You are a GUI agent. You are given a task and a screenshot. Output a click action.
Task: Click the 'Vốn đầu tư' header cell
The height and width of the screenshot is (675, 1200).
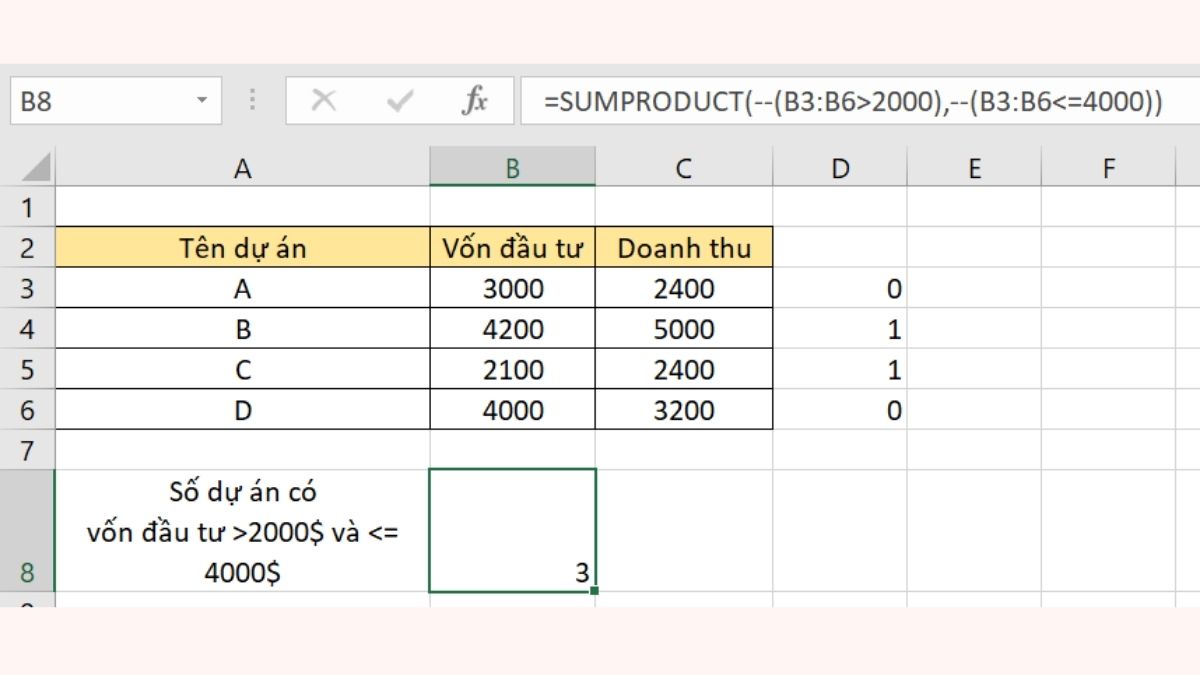pyautogui.click(x=512, y=248)
